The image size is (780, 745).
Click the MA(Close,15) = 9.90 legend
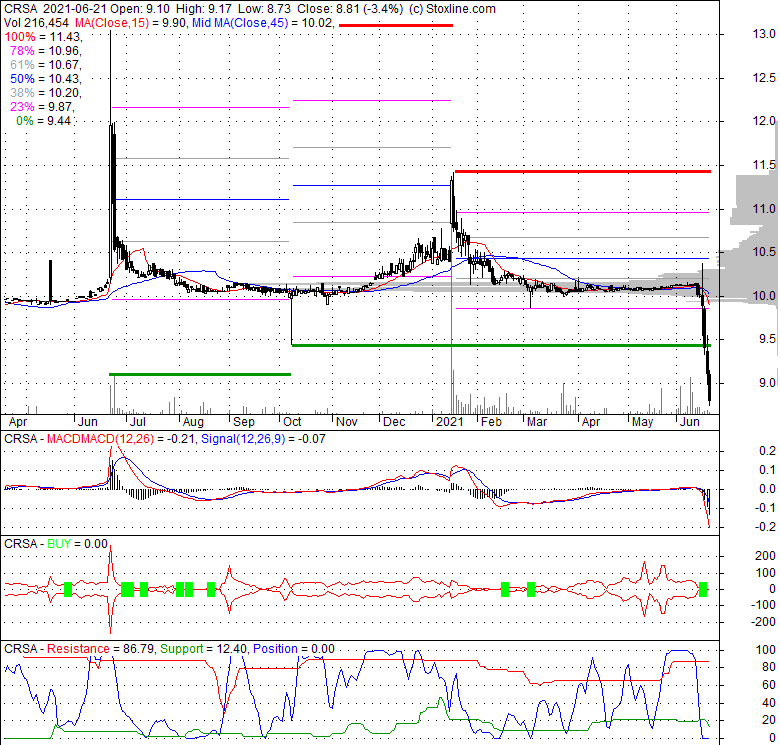[131, 23]
